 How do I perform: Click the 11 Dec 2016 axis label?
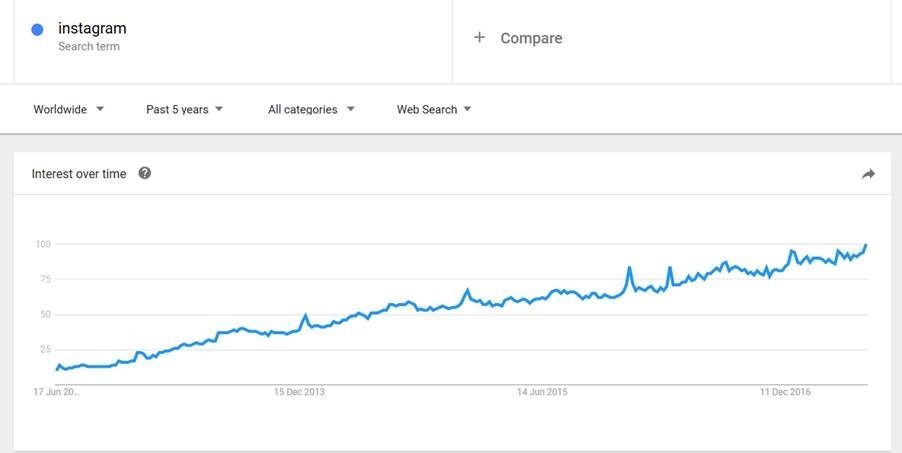pyautogui.click(x=786, y=392)
